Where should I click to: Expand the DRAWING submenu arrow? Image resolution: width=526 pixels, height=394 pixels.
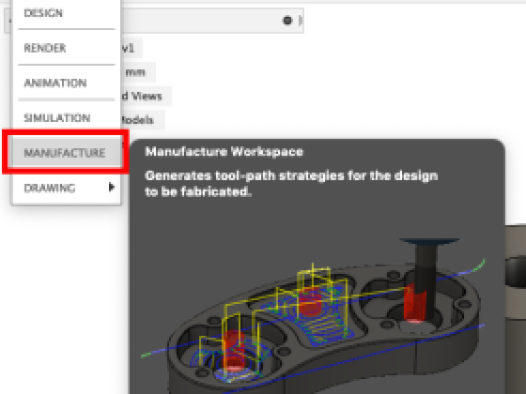(111, 187)
